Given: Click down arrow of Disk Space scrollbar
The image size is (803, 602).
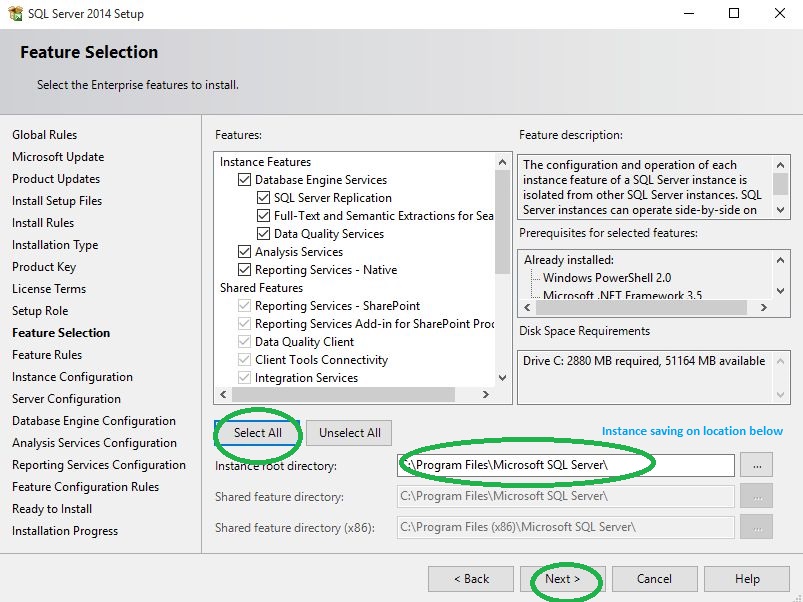Looking at the screenshot, I should pyautogui.click(x=780, y=394).
